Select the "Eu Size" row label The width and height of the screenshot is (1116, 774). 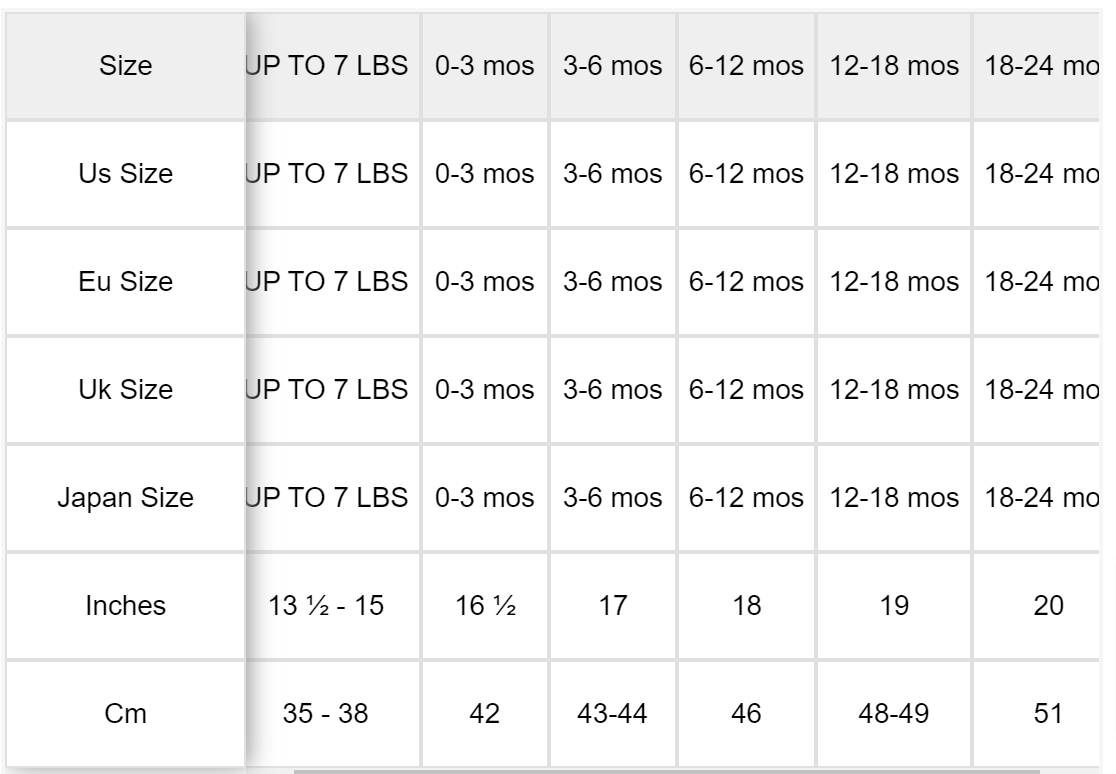pyautogui.click(x=126, y=283)
